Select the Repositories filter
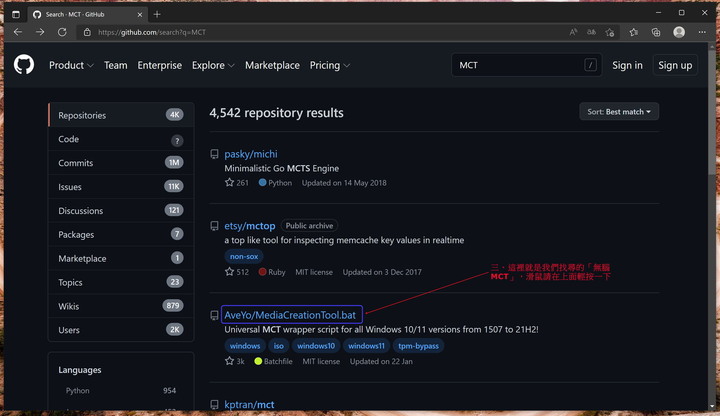 [121, 115]
